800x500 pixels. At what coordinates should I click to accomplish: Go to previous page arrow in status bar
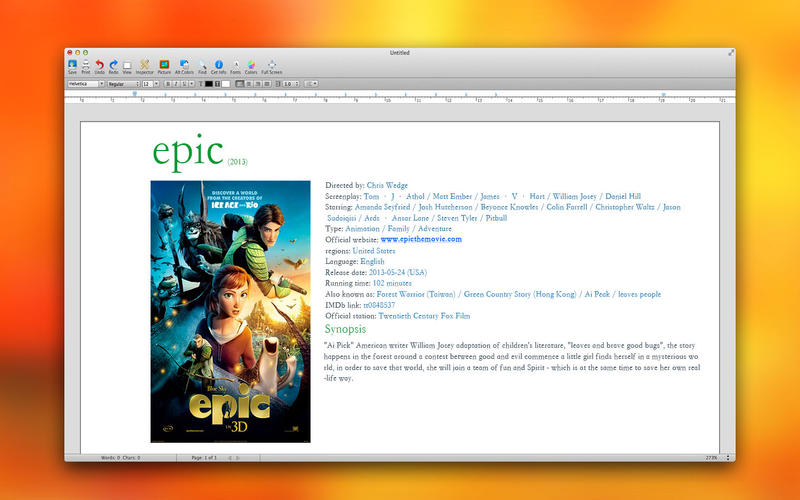click(x=230, y=458)
